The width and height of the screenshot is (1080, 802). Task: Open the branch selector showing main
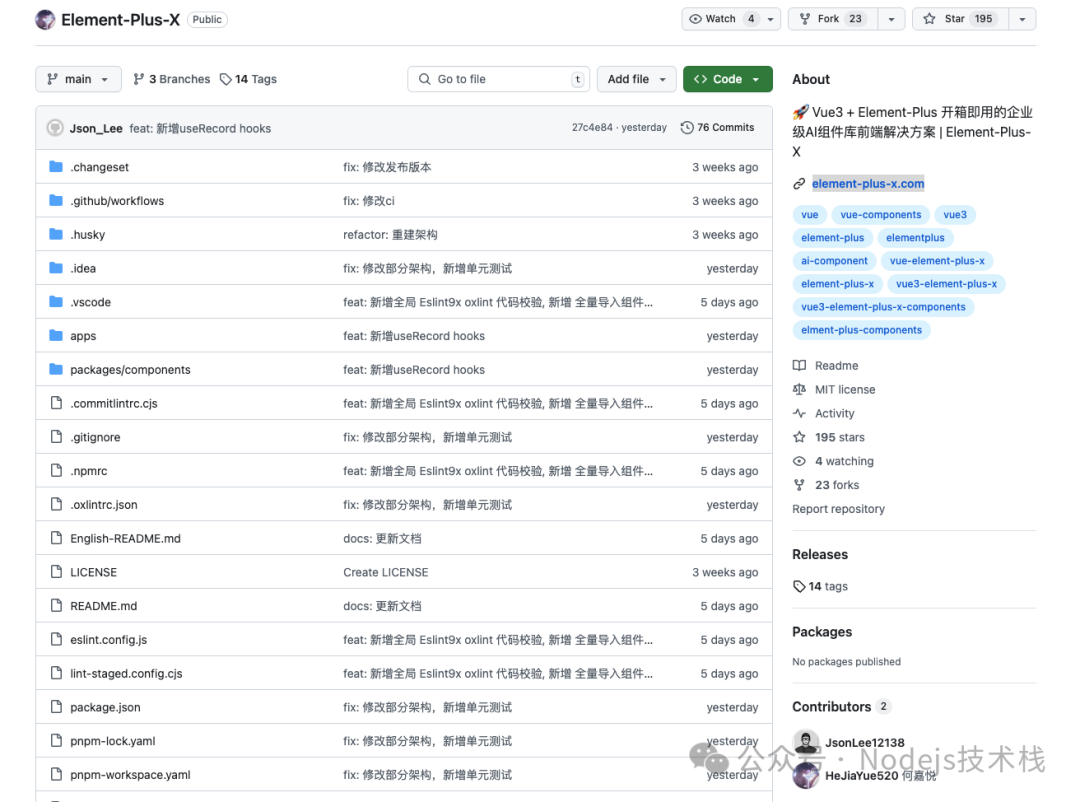77,79
